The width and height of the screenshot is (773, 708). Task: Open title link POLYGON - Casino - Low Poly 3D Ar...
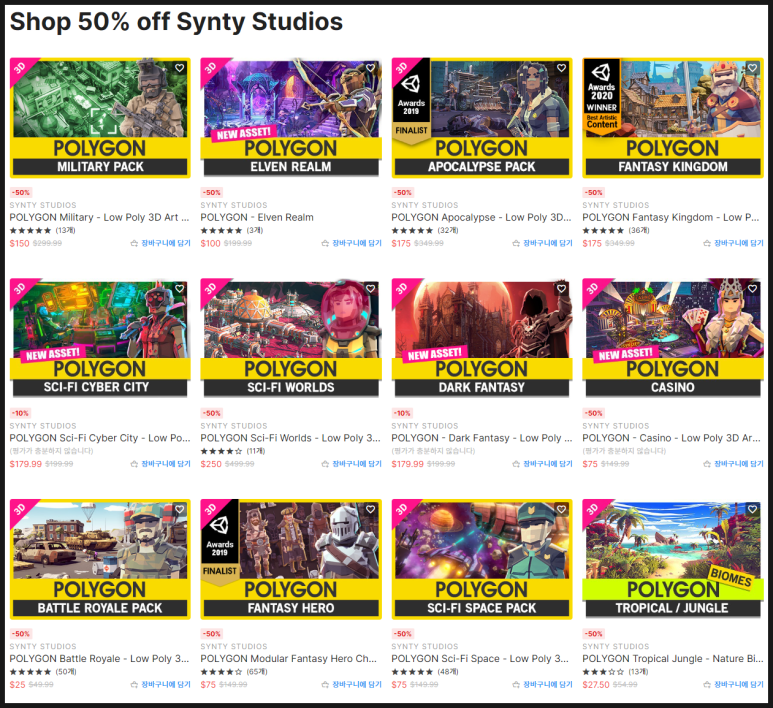pos(671,438)
